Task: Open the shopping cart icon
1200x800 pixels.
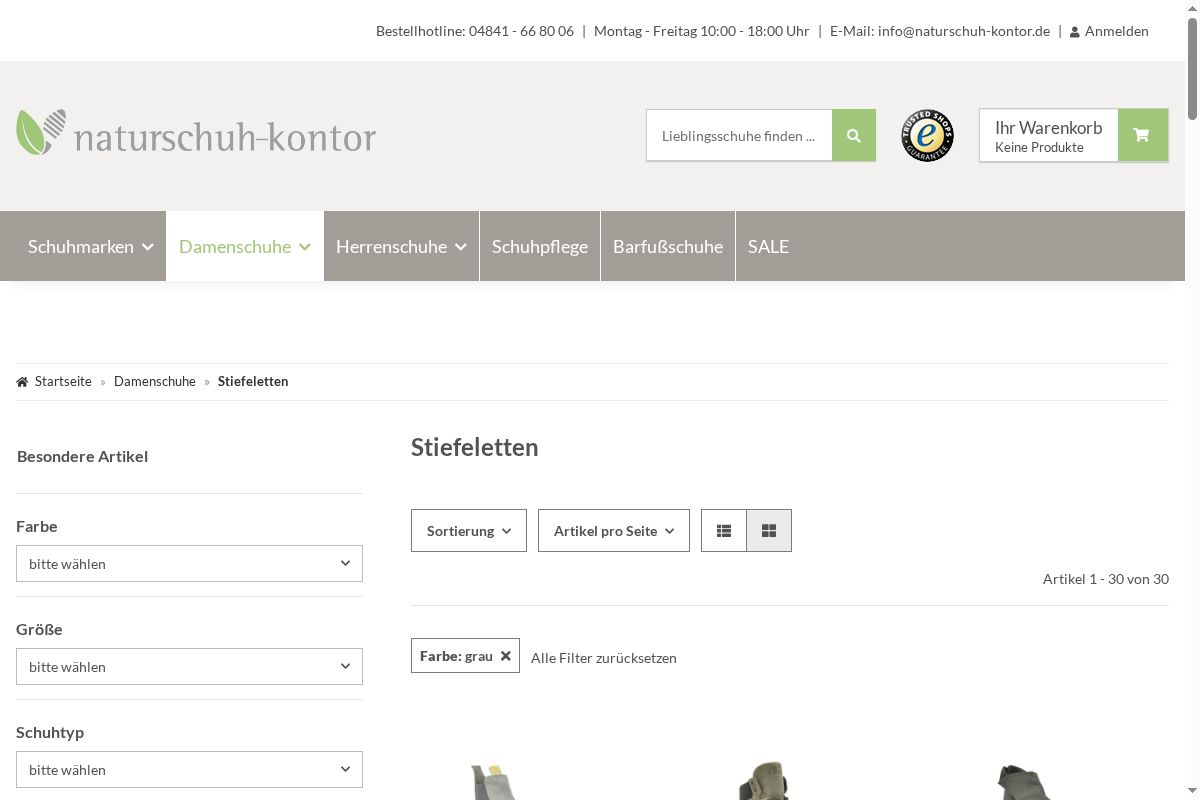Action: tap(1142, 136)
